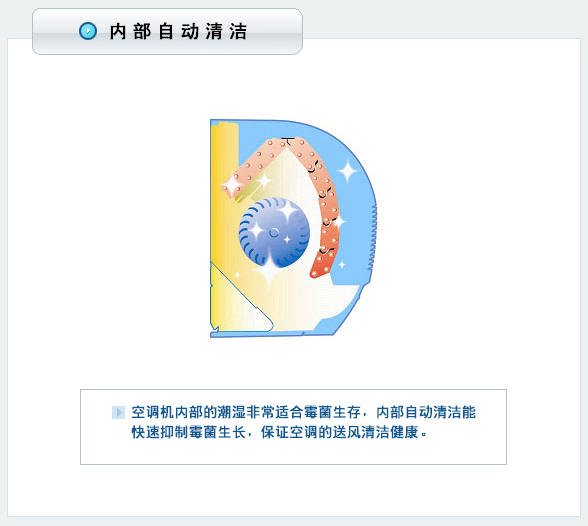Click the sparkle inside the fan wheel top
This screenshot has height=526, width=588.
[x=288, y=211]
